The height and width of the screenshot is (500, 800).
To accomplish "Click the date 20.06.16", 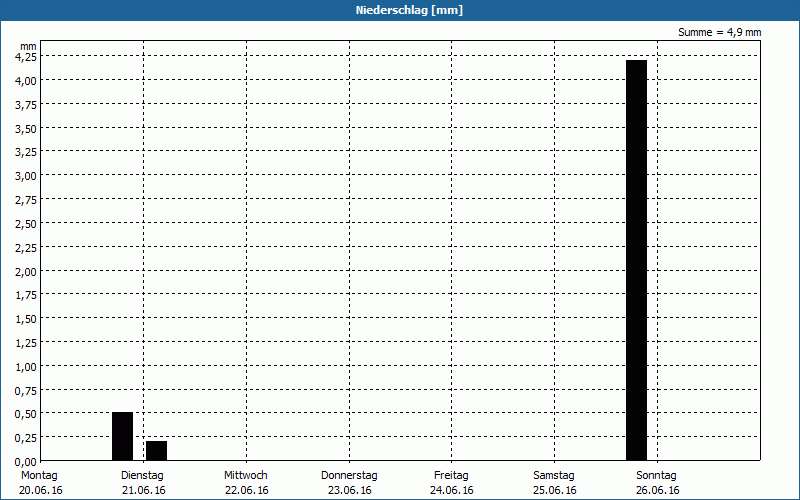I will click(41, 490).
